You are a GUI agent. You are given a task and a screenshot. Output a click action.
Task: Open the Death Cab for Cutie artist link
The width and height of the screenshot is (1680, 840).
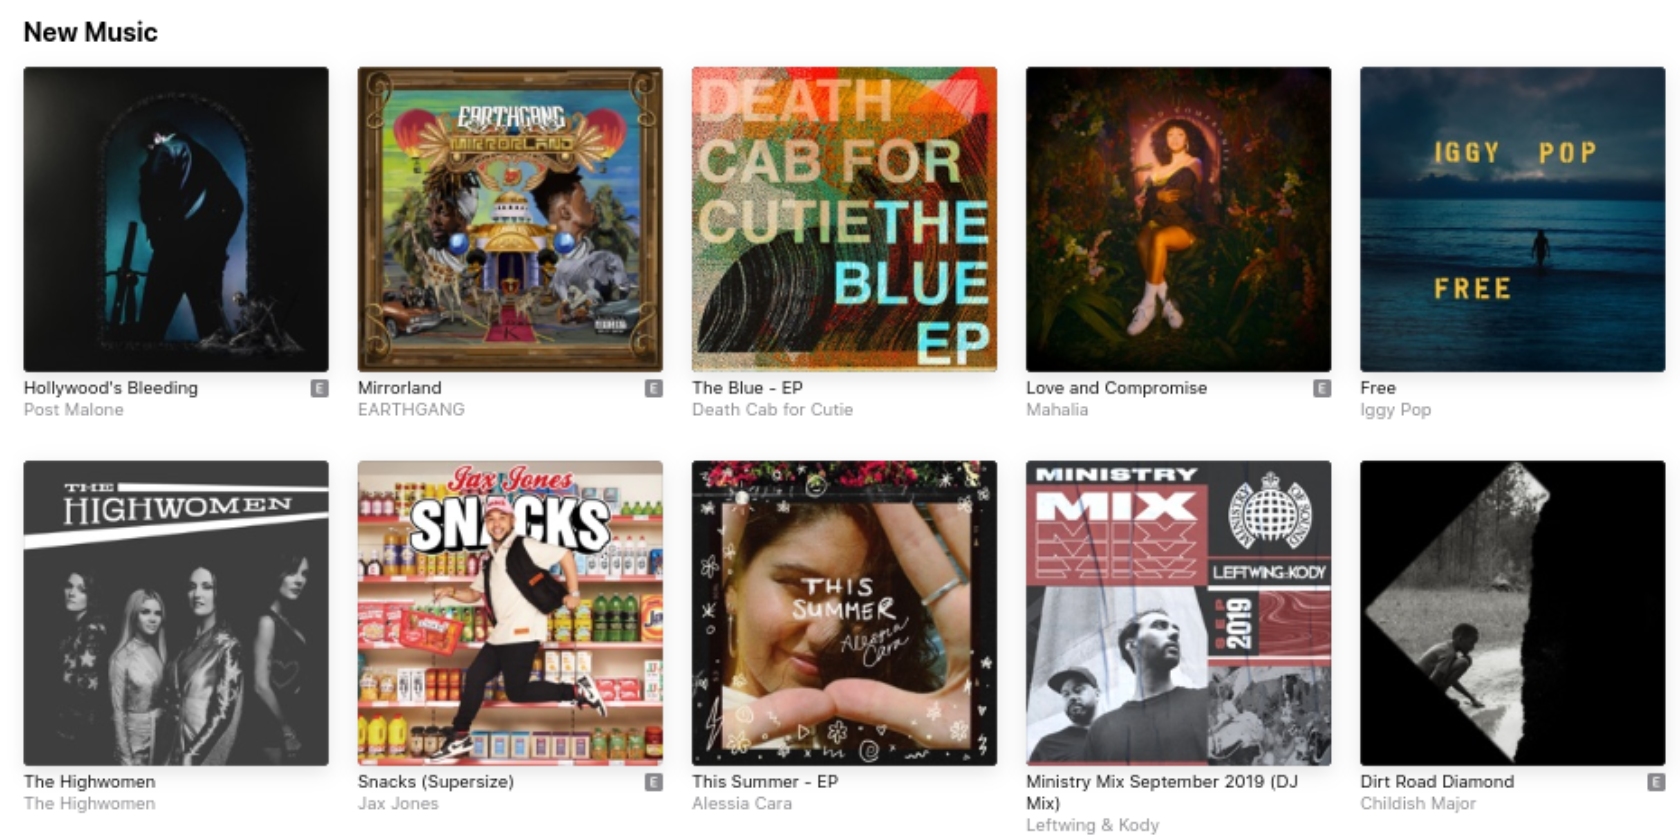point(772,410)
